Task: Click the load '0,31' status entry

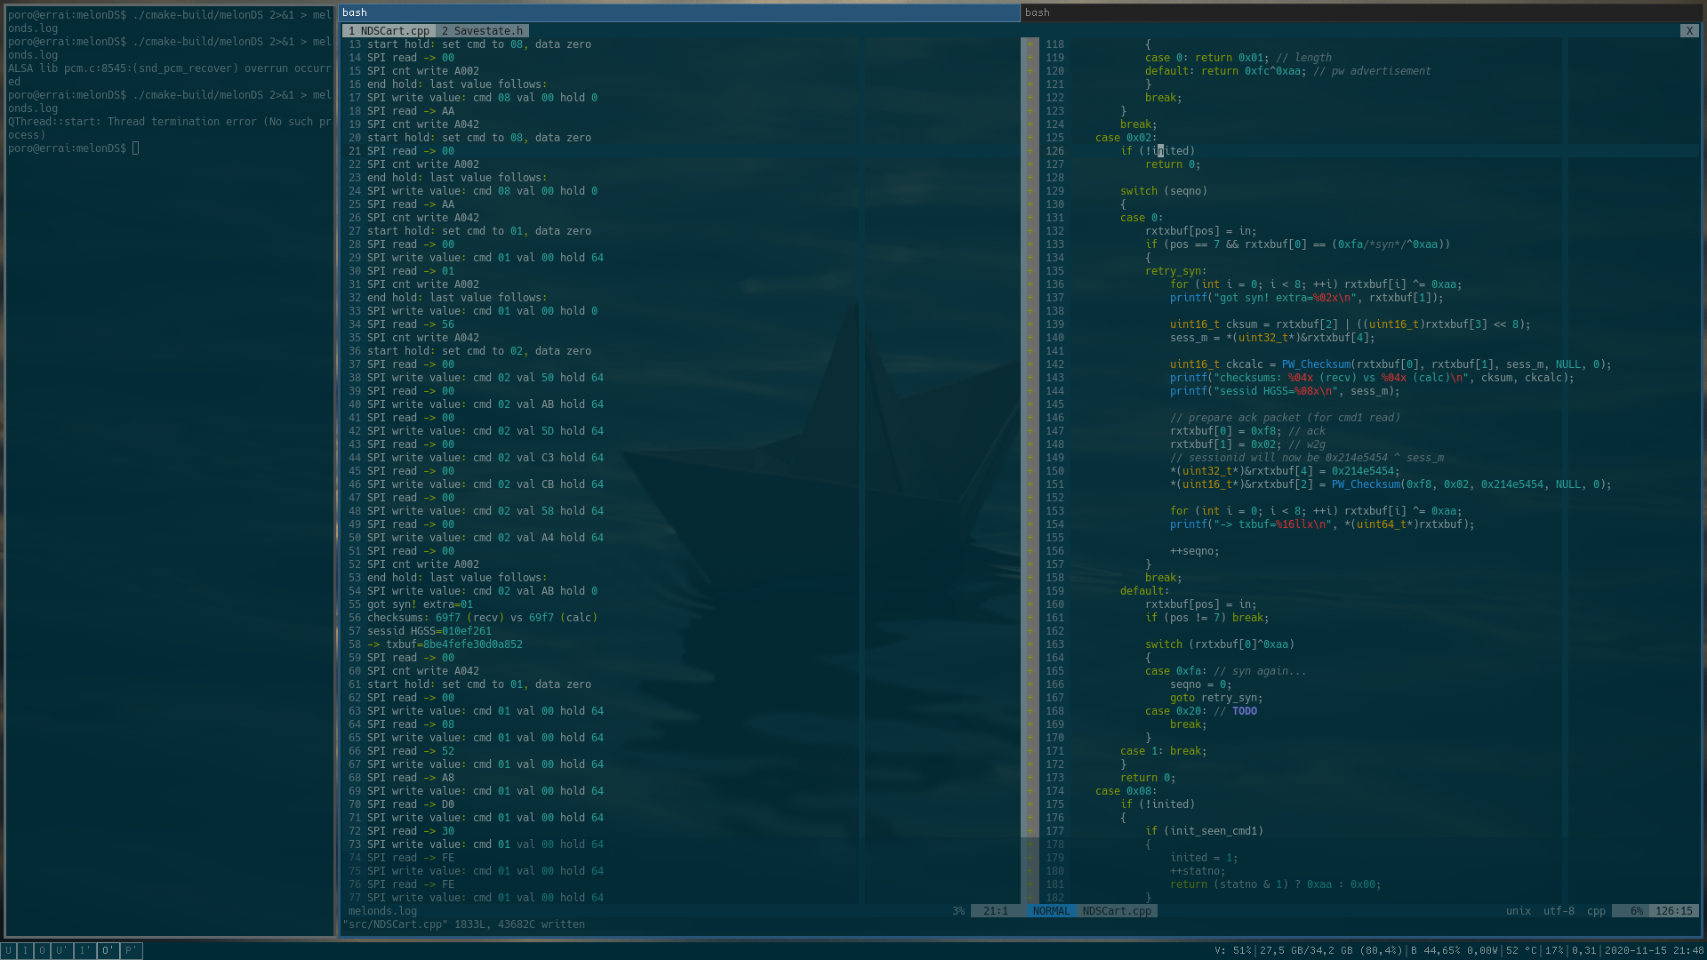Action: 1584,951
